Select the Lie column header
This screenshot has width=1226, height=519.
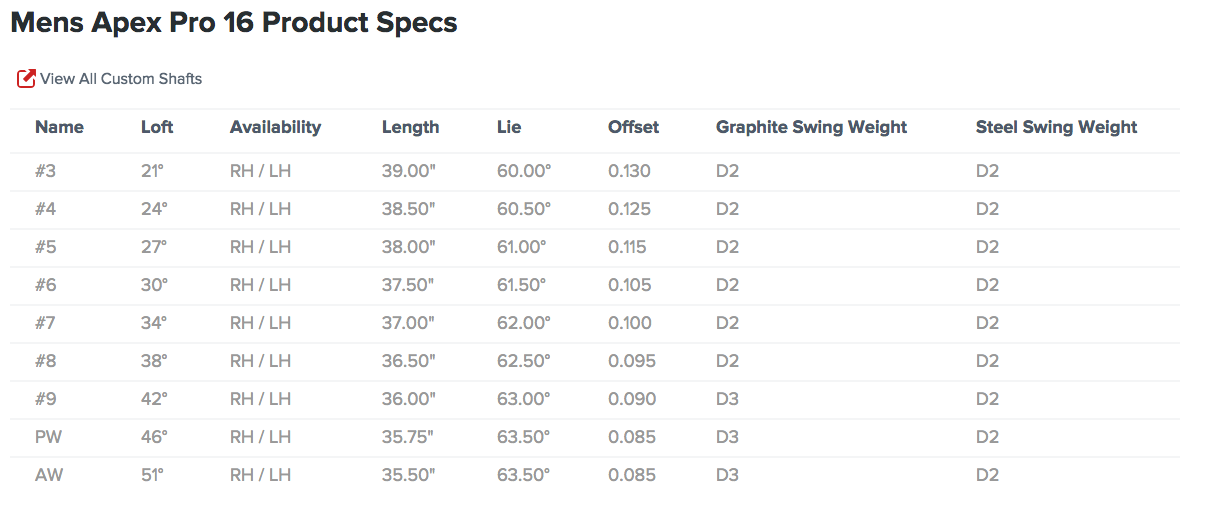[509, 127]
